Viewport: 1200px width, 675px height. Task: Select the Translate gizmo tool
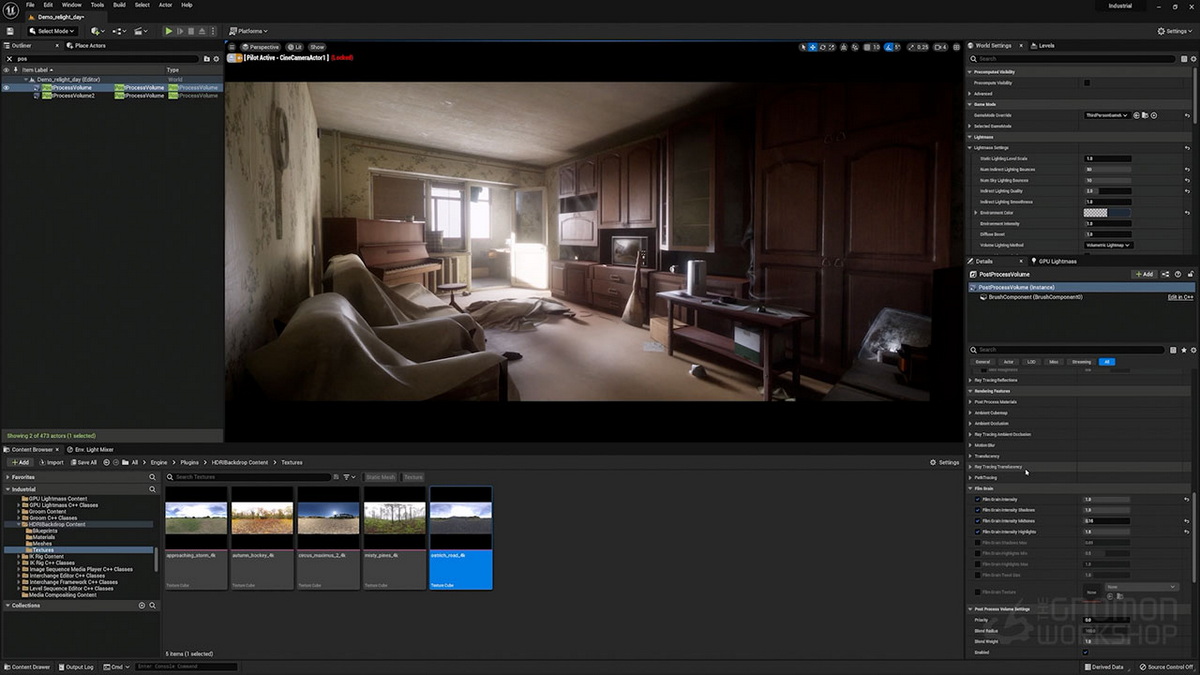tap(812, 47)
